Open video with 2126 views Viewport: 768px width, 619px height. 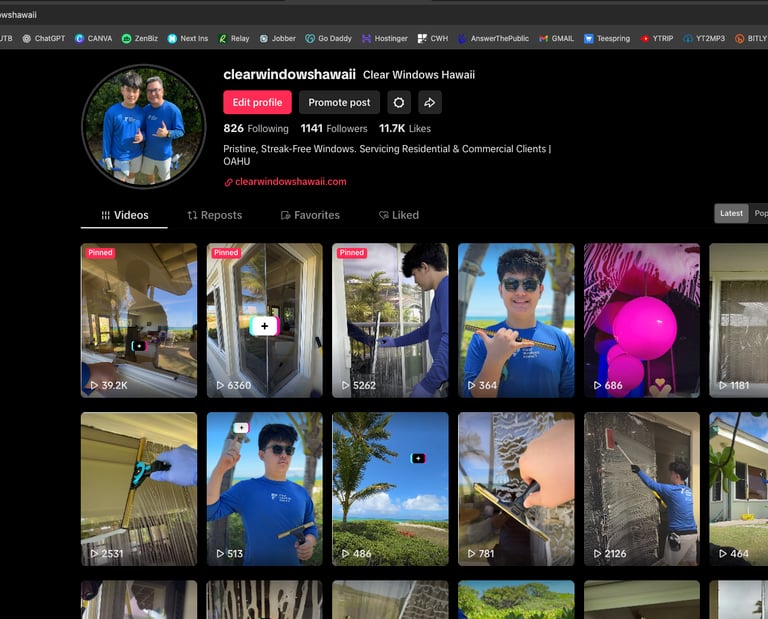point(642,489)
